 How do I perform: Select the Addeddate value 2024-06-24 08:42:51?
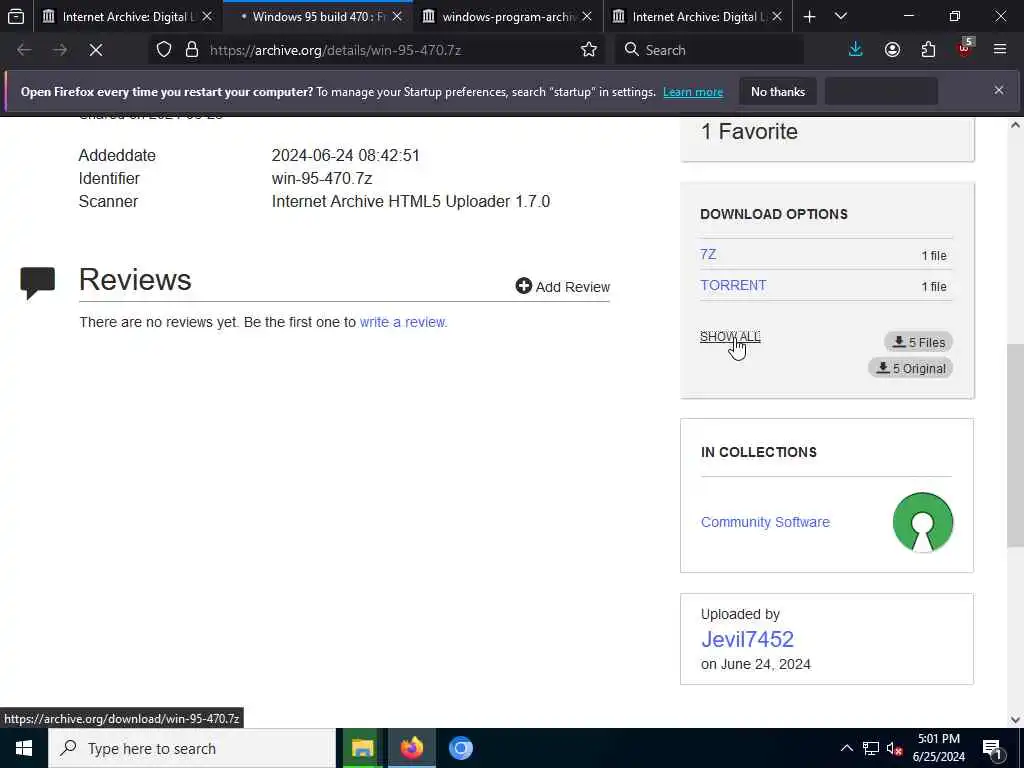345,155
